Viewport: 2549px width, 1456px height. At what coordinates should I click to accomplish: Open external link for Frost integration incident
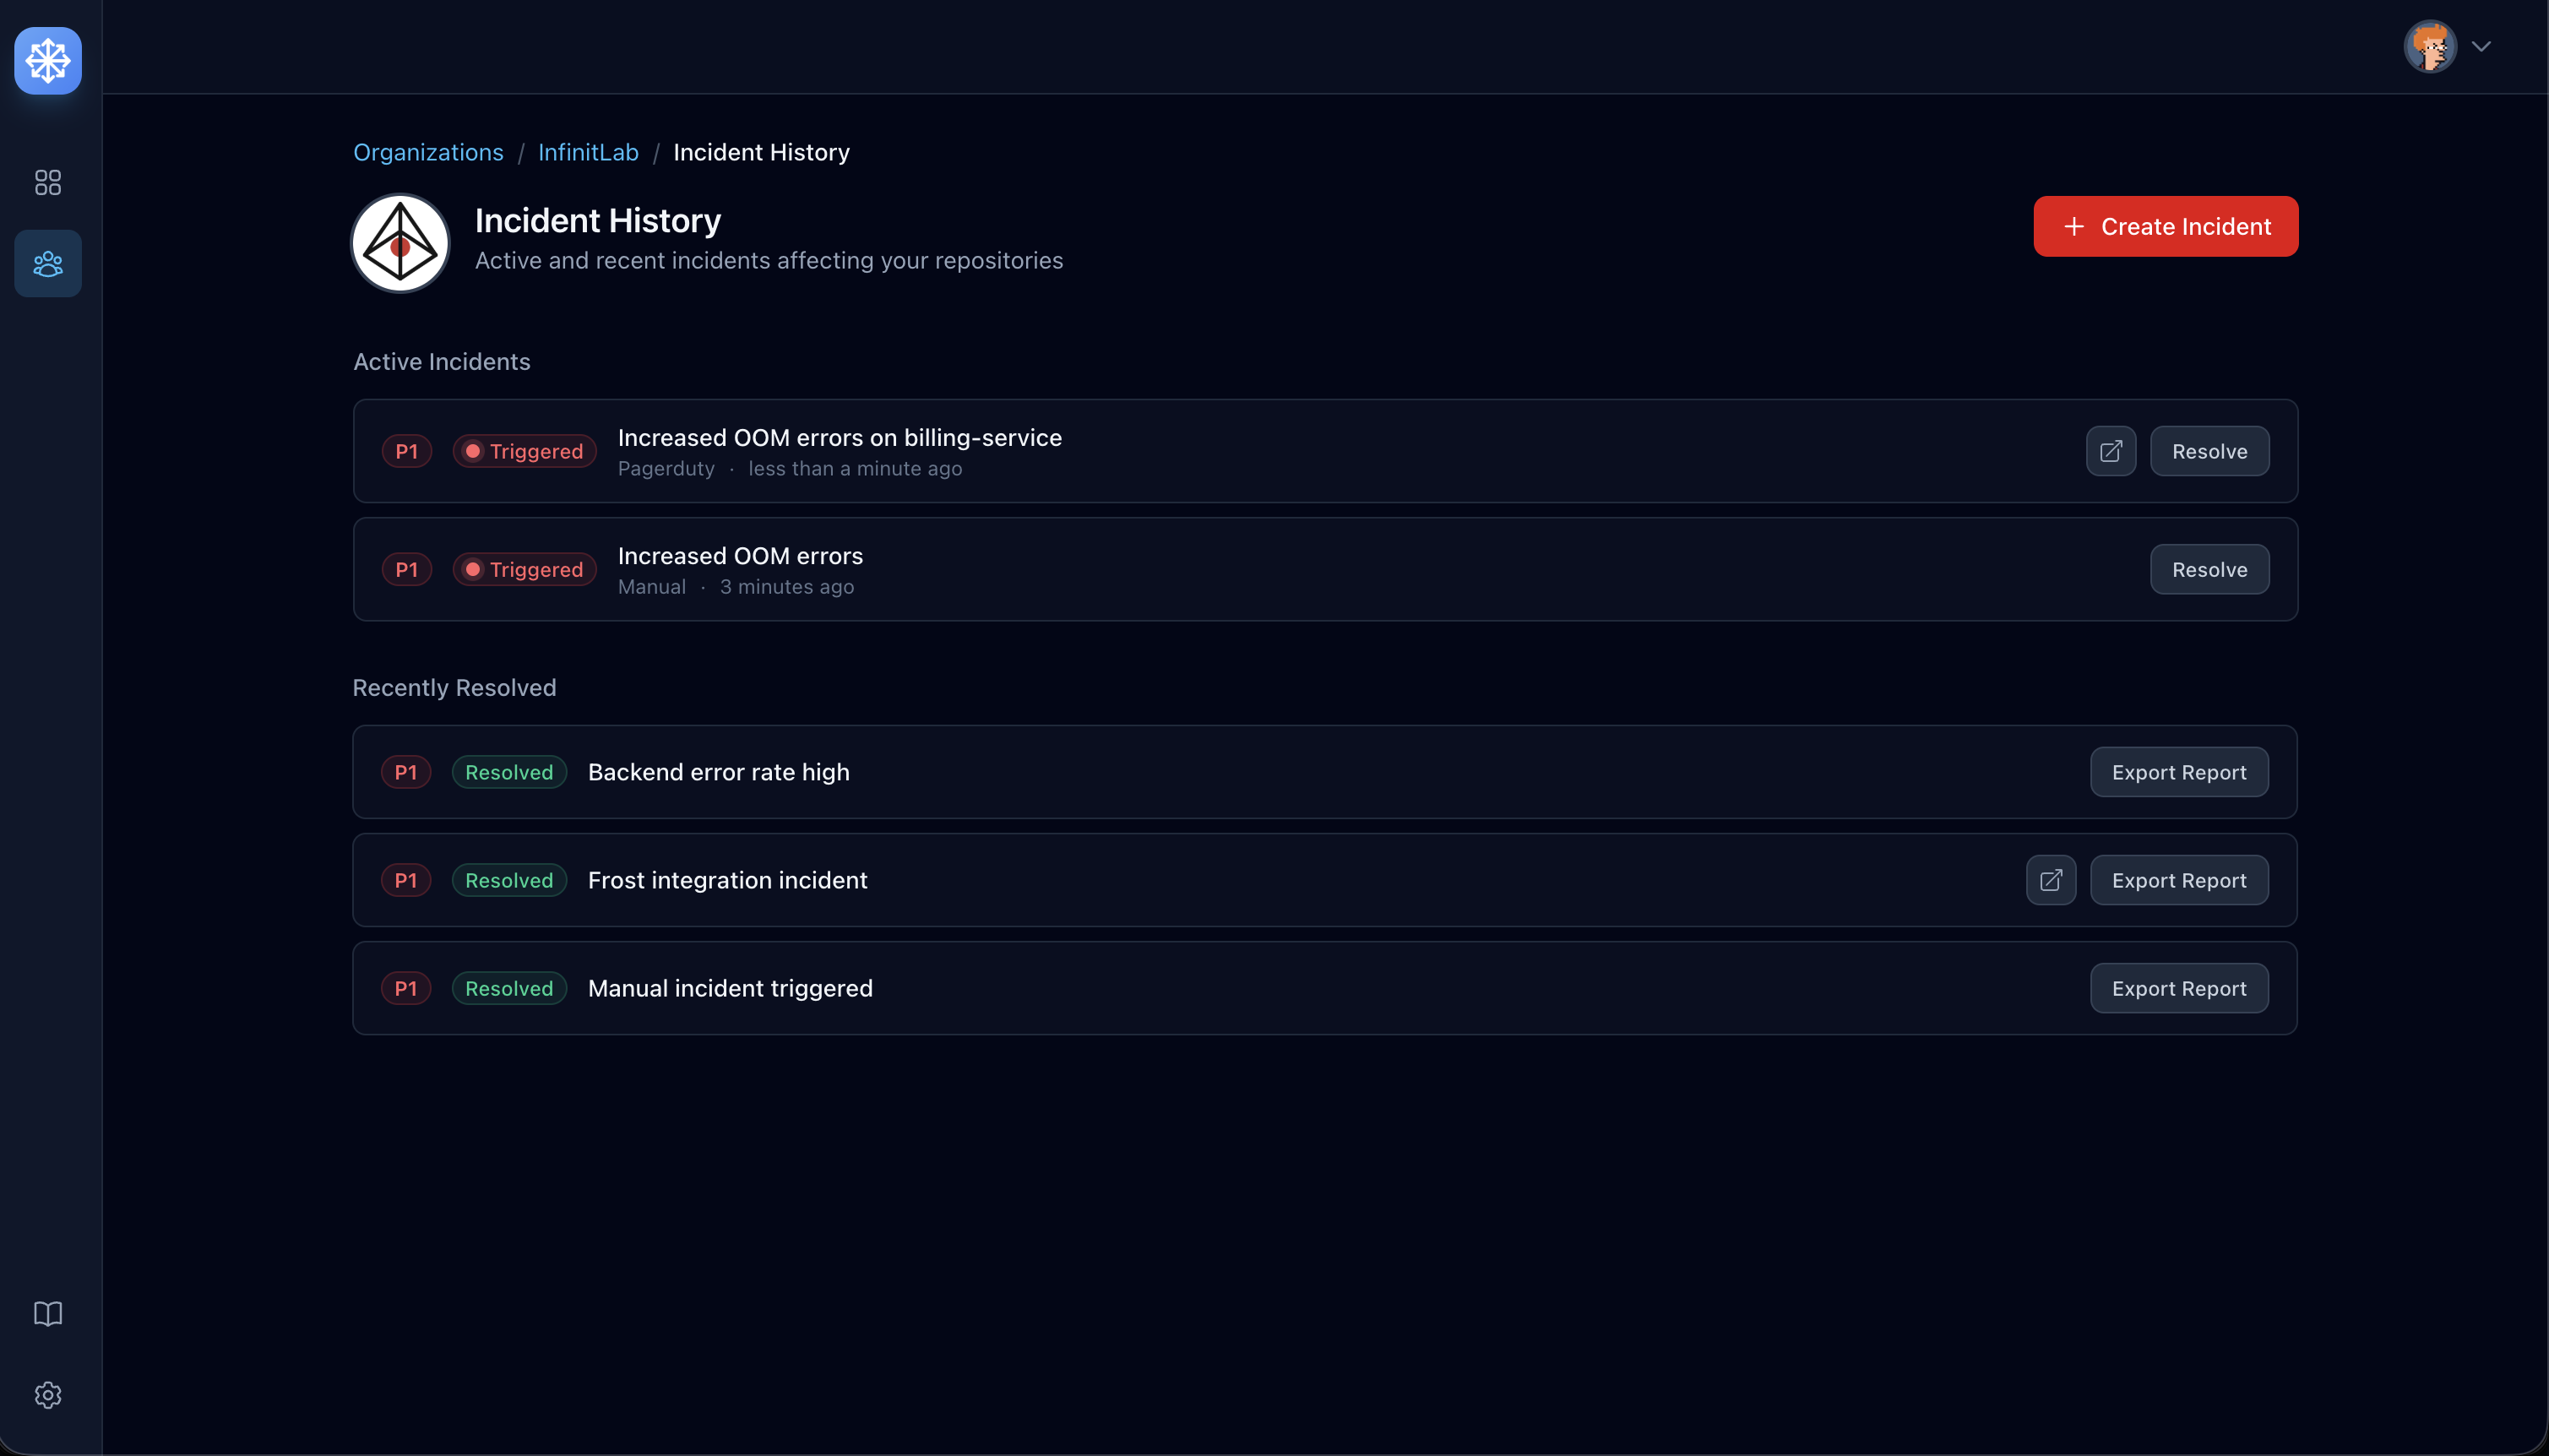[2051, 880]
